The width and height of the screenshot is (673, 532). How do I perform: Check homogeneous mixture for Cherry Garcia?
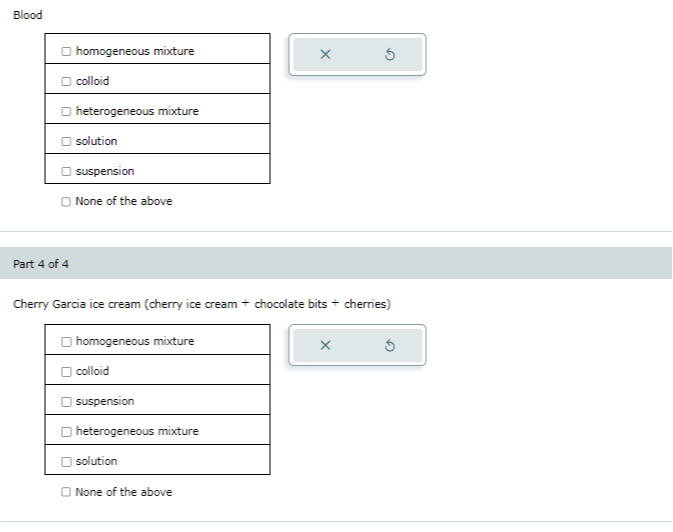click(66, 341)
